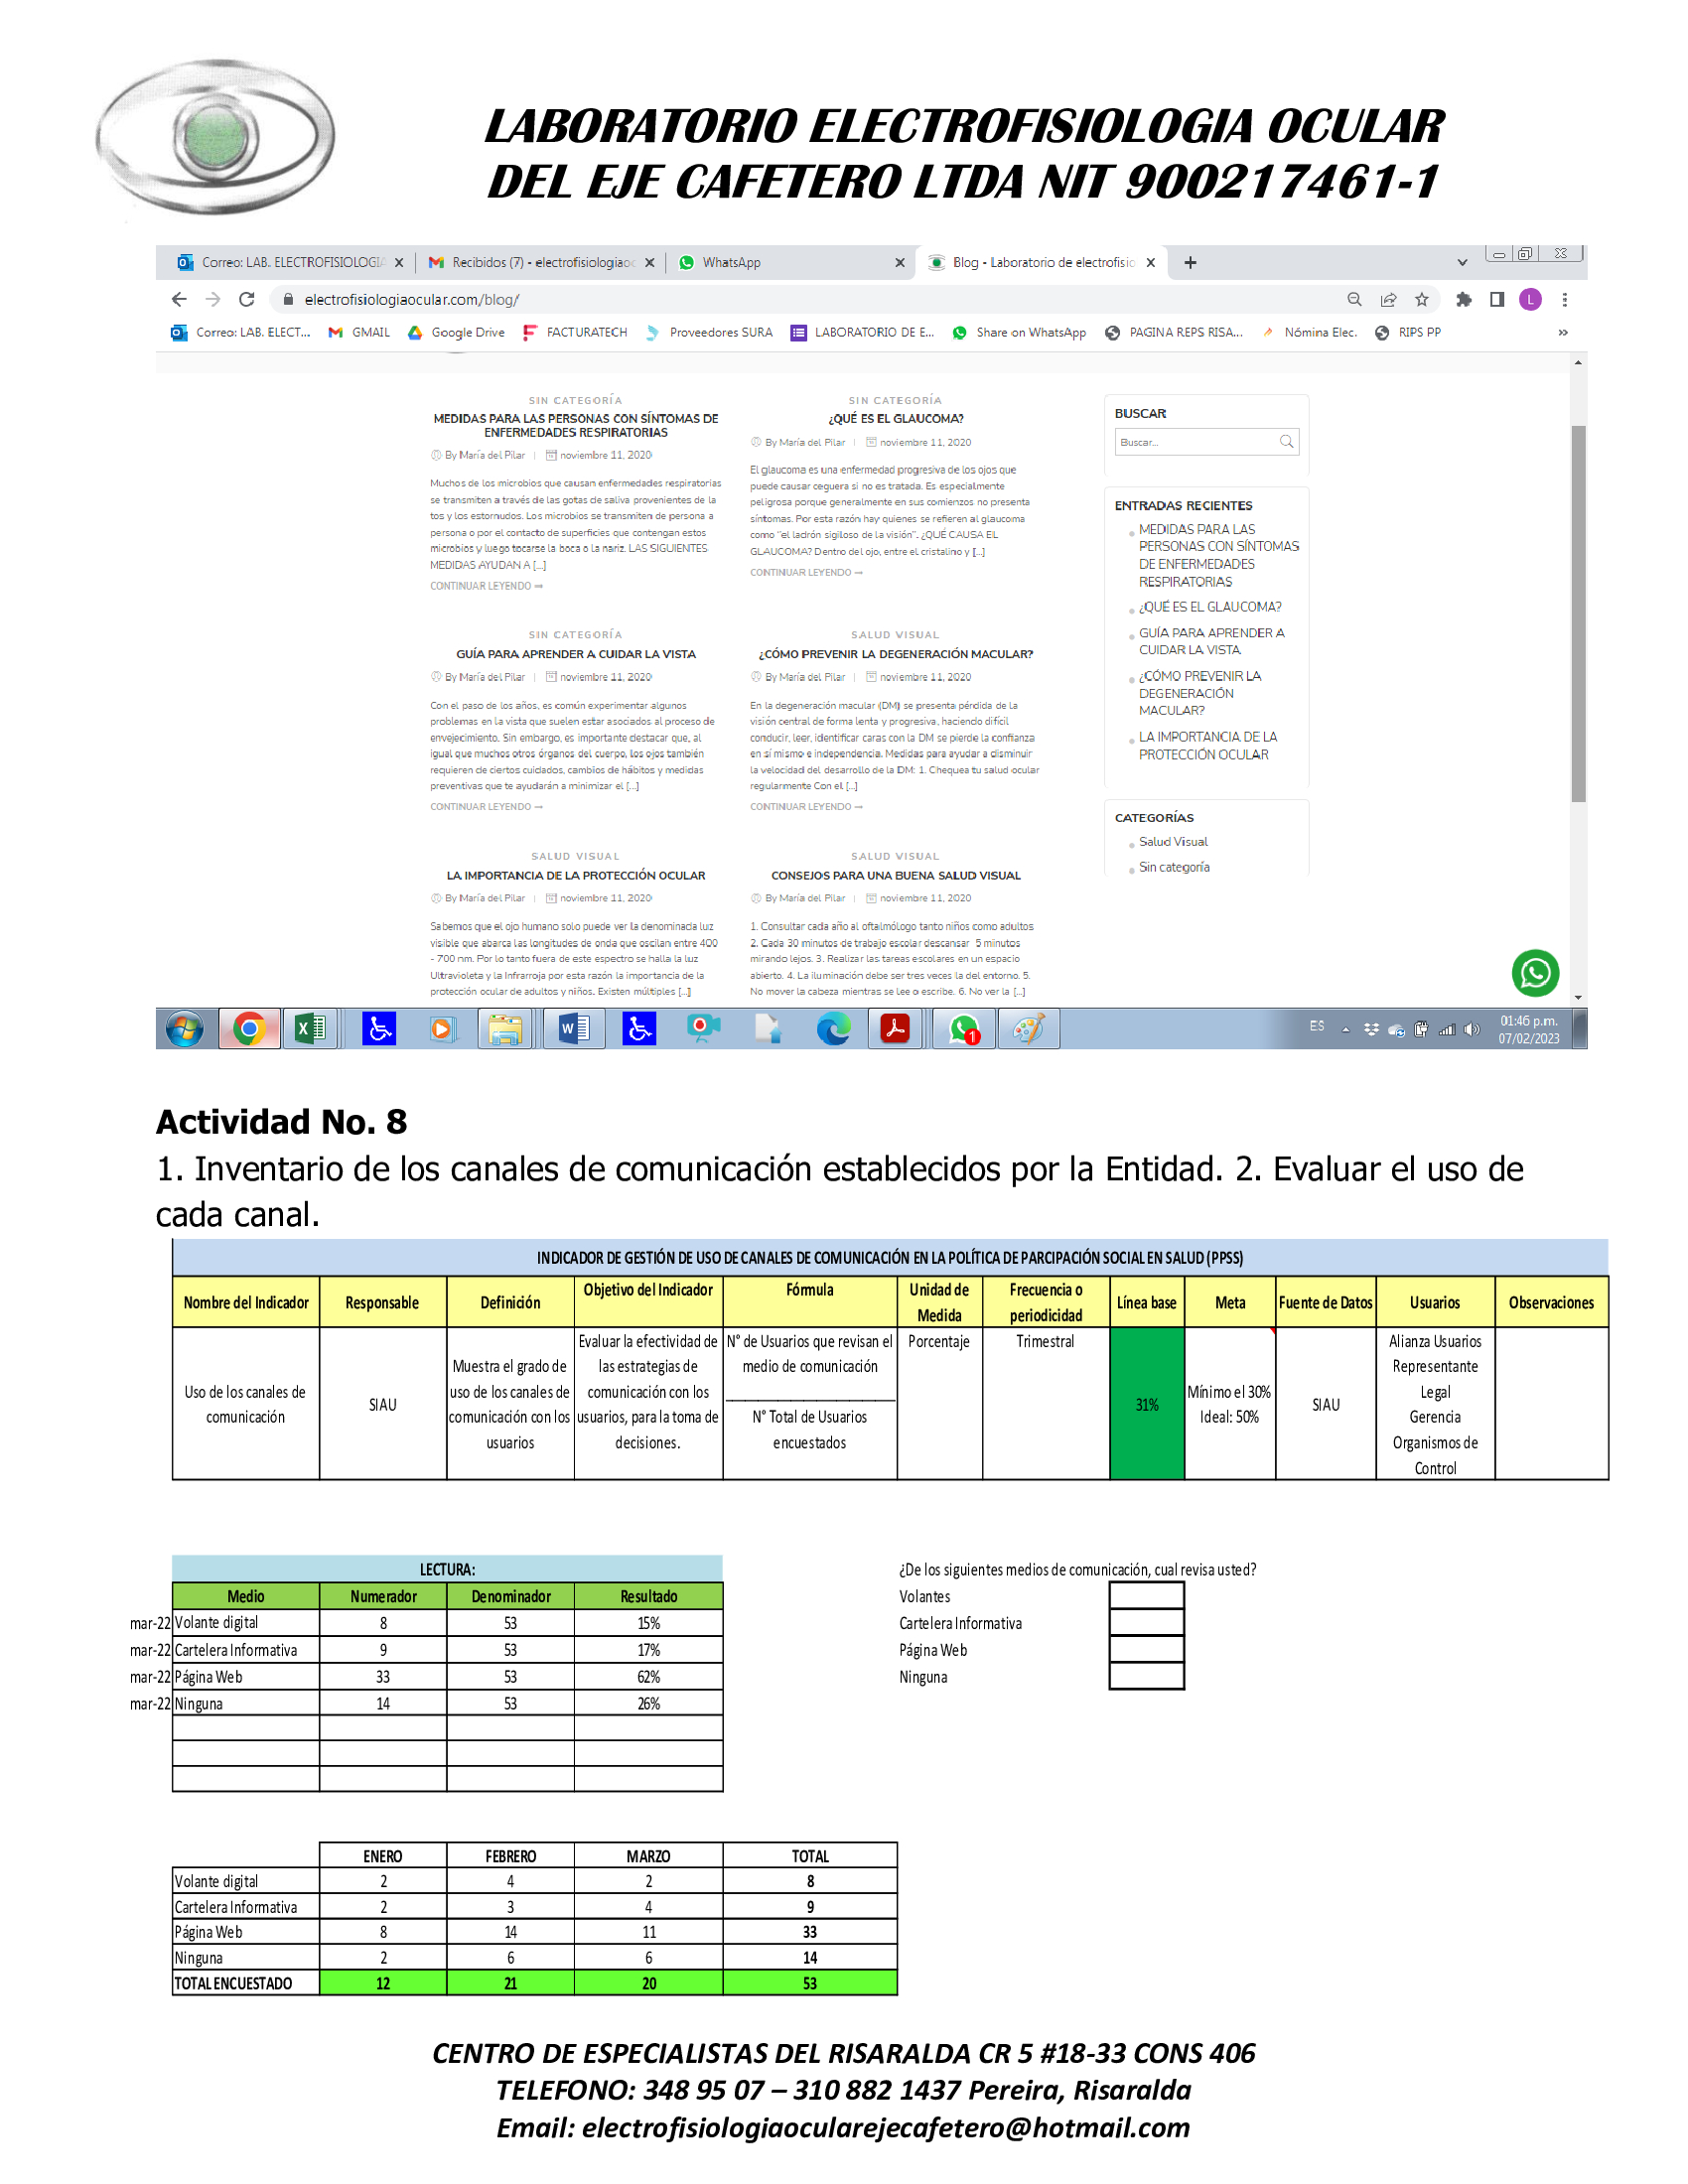Select the Blog - Laboratorio de electrofisio tab
Viewport: 1688px width, 2184px height.
pyautogui.click(x=1040, y=262)
